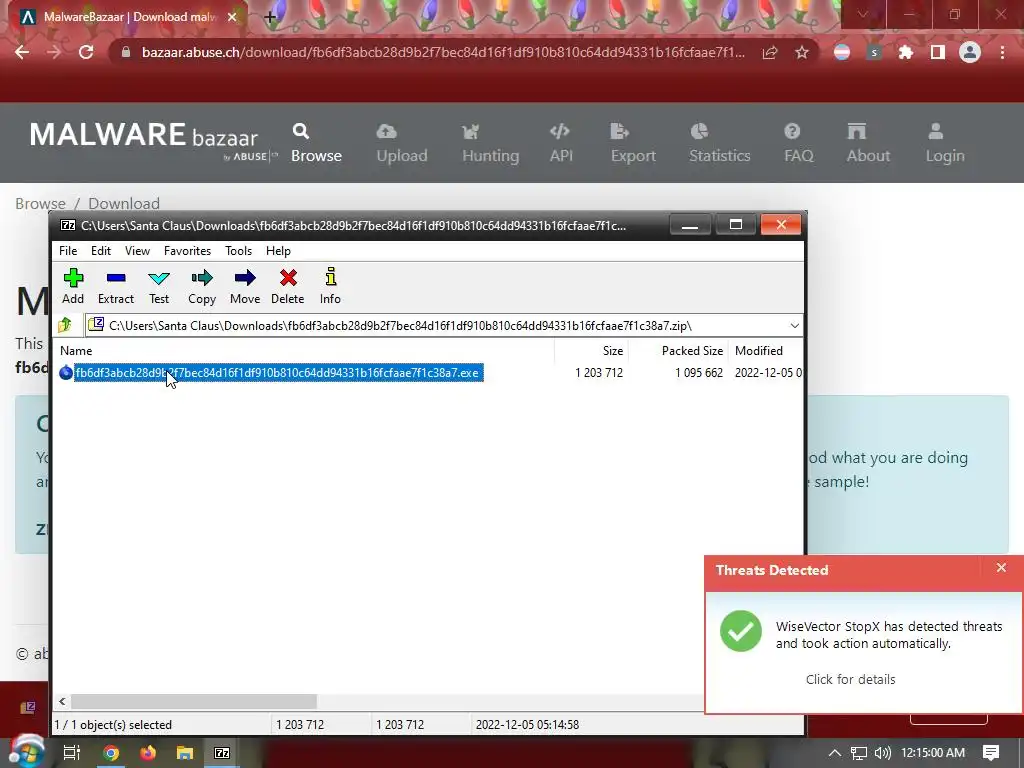
Task: Click the MALWARE bazaar logo
Action: (153, 140)
